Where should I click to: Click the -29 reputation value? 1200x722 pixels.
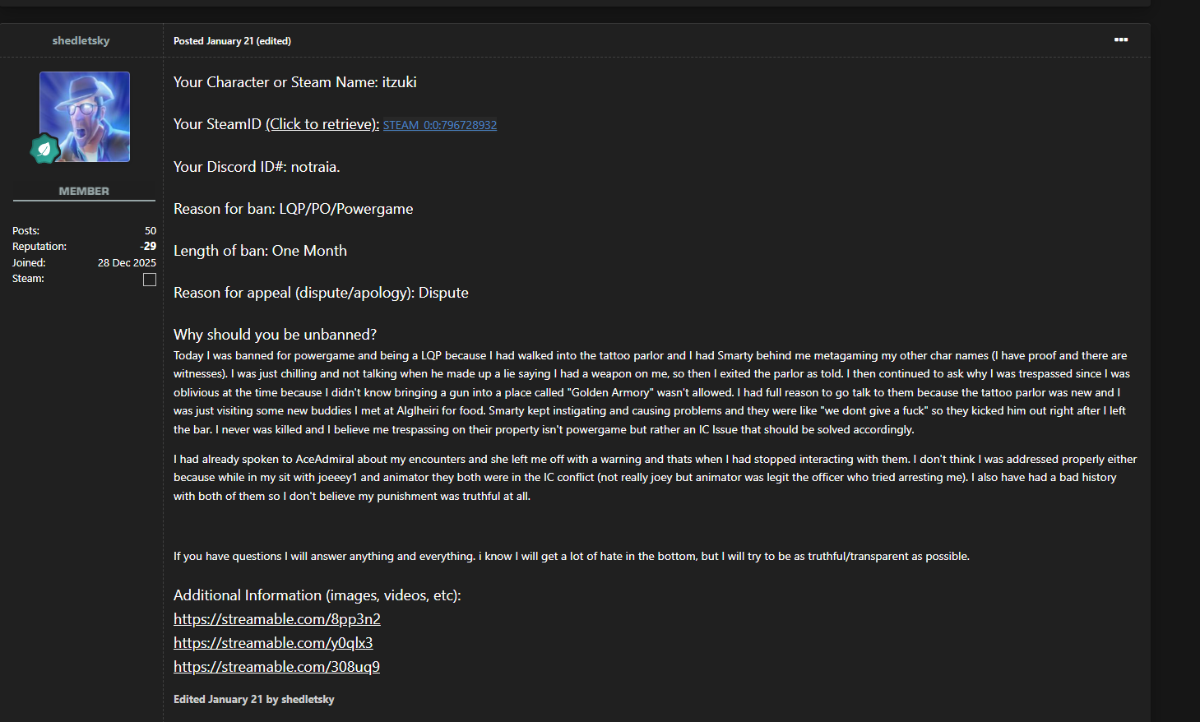148,246
